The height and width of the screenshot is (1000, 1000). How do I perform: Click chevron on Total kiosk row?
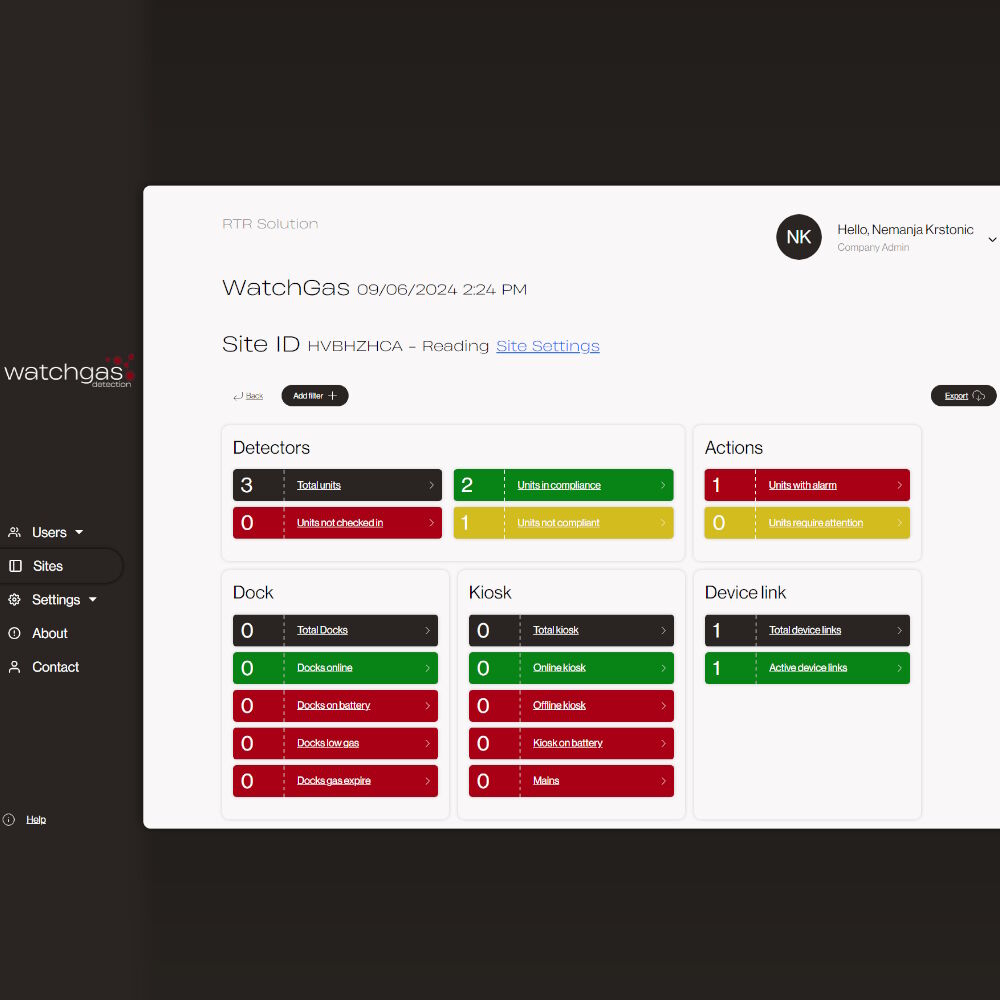click(663, 630)
